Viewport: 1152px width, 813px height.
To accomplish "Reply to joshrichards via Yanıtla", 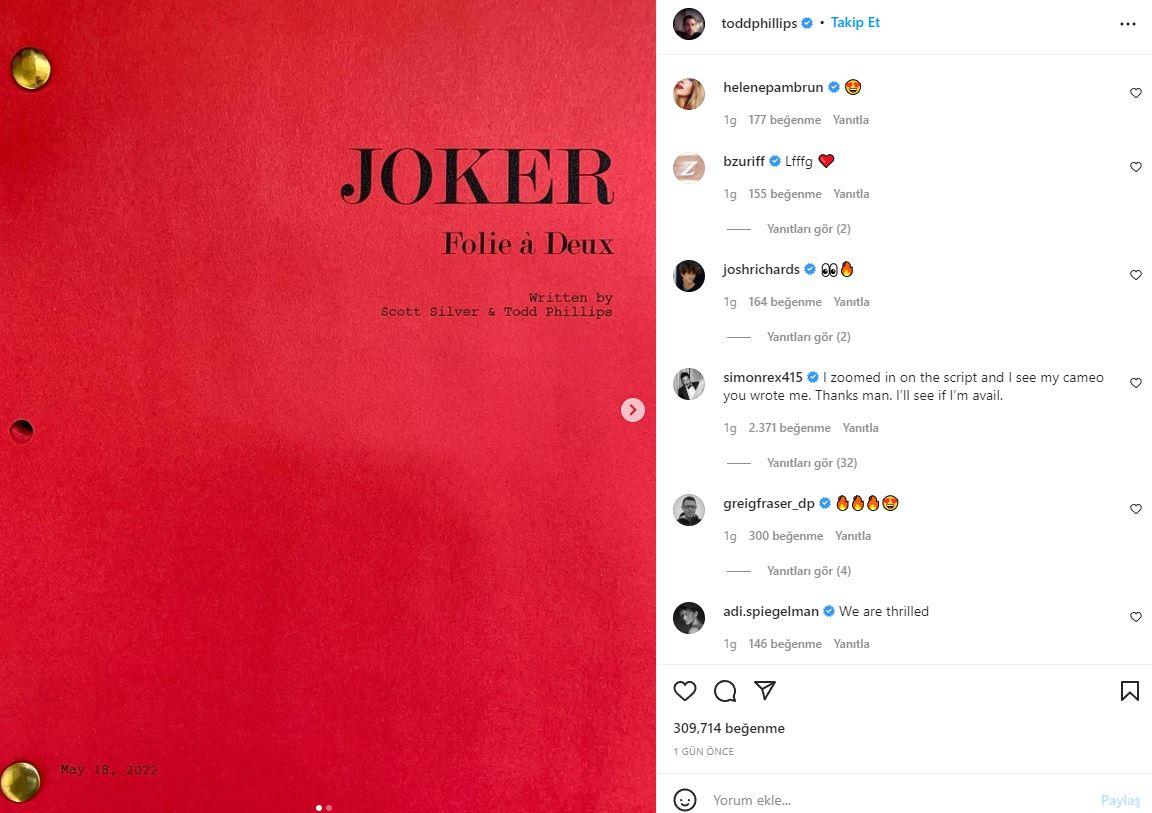I will (x=852, y=302).
